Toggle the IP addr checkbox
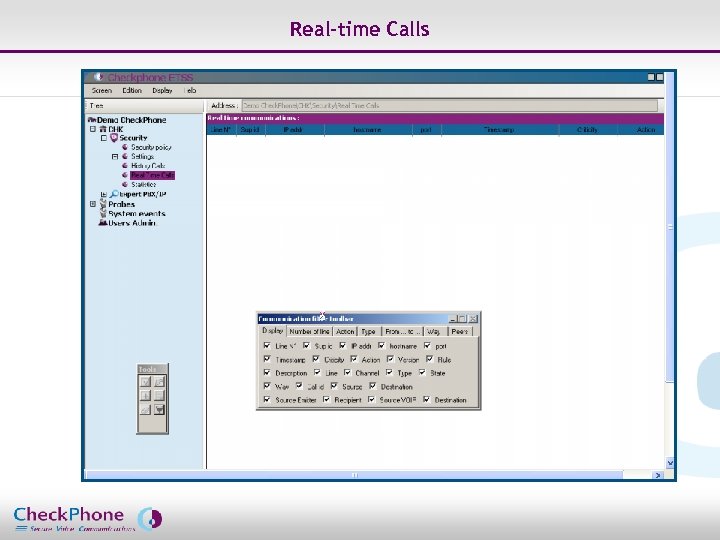The image size is (720, 540). point(343,345)
